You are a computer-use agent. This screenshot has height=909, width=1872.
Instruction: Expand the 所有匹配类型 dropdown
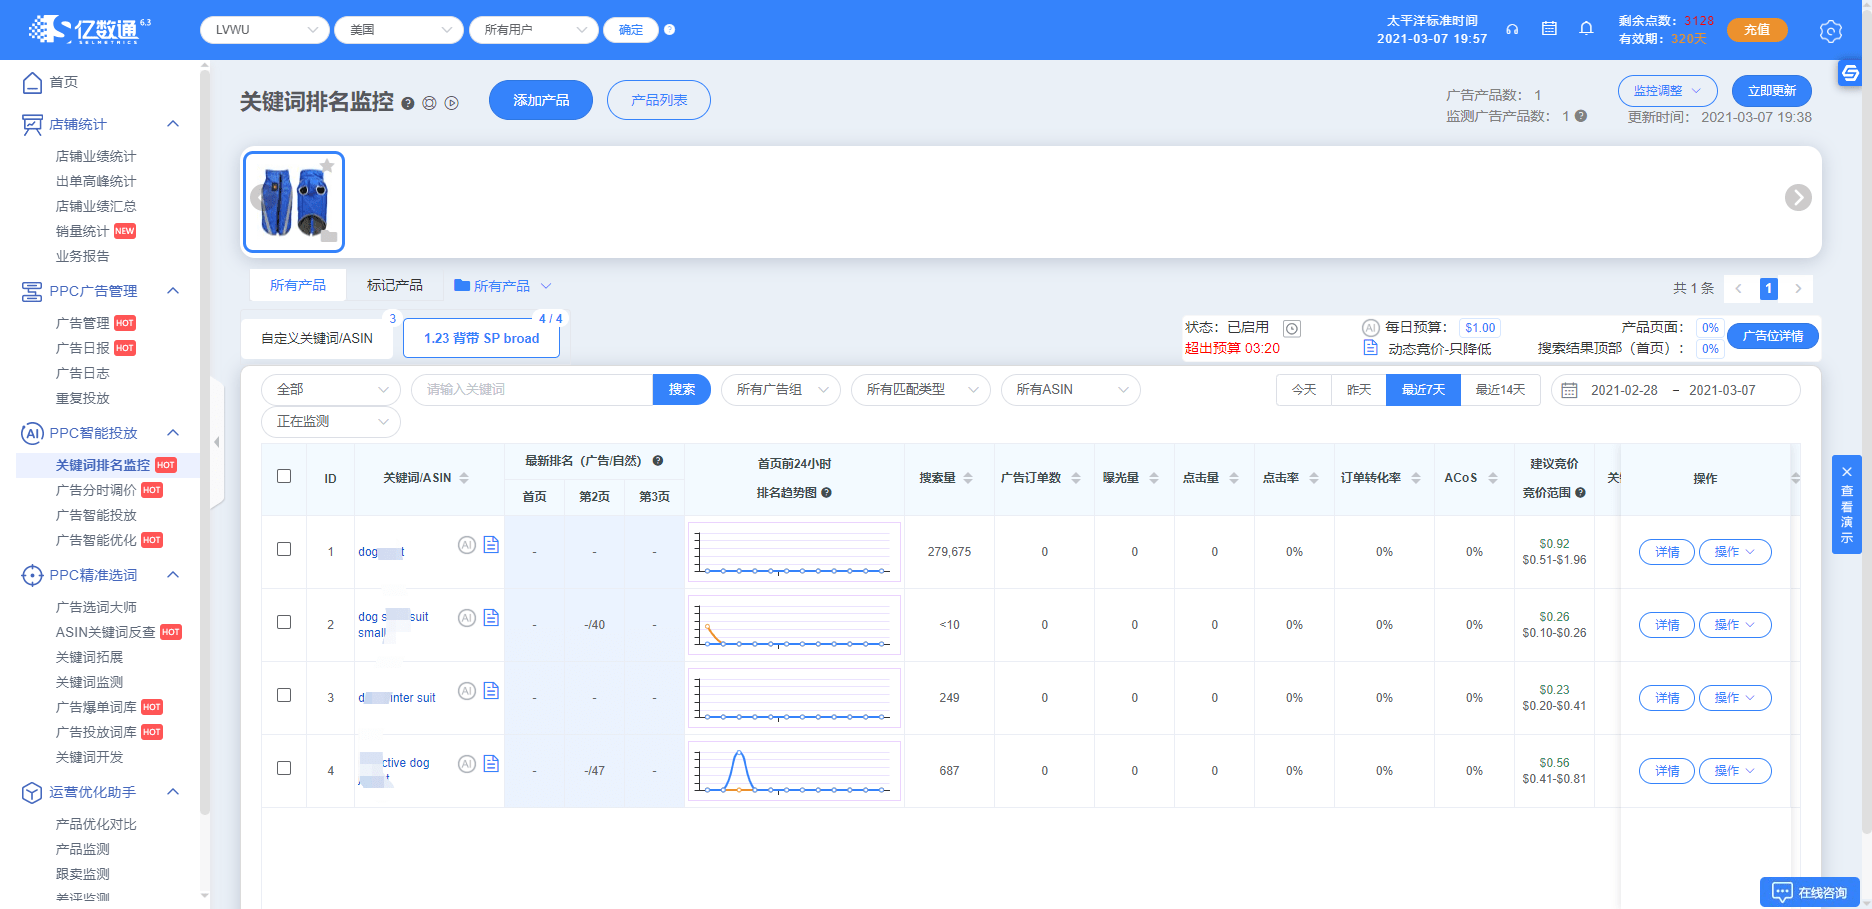(x=920, y=390)
